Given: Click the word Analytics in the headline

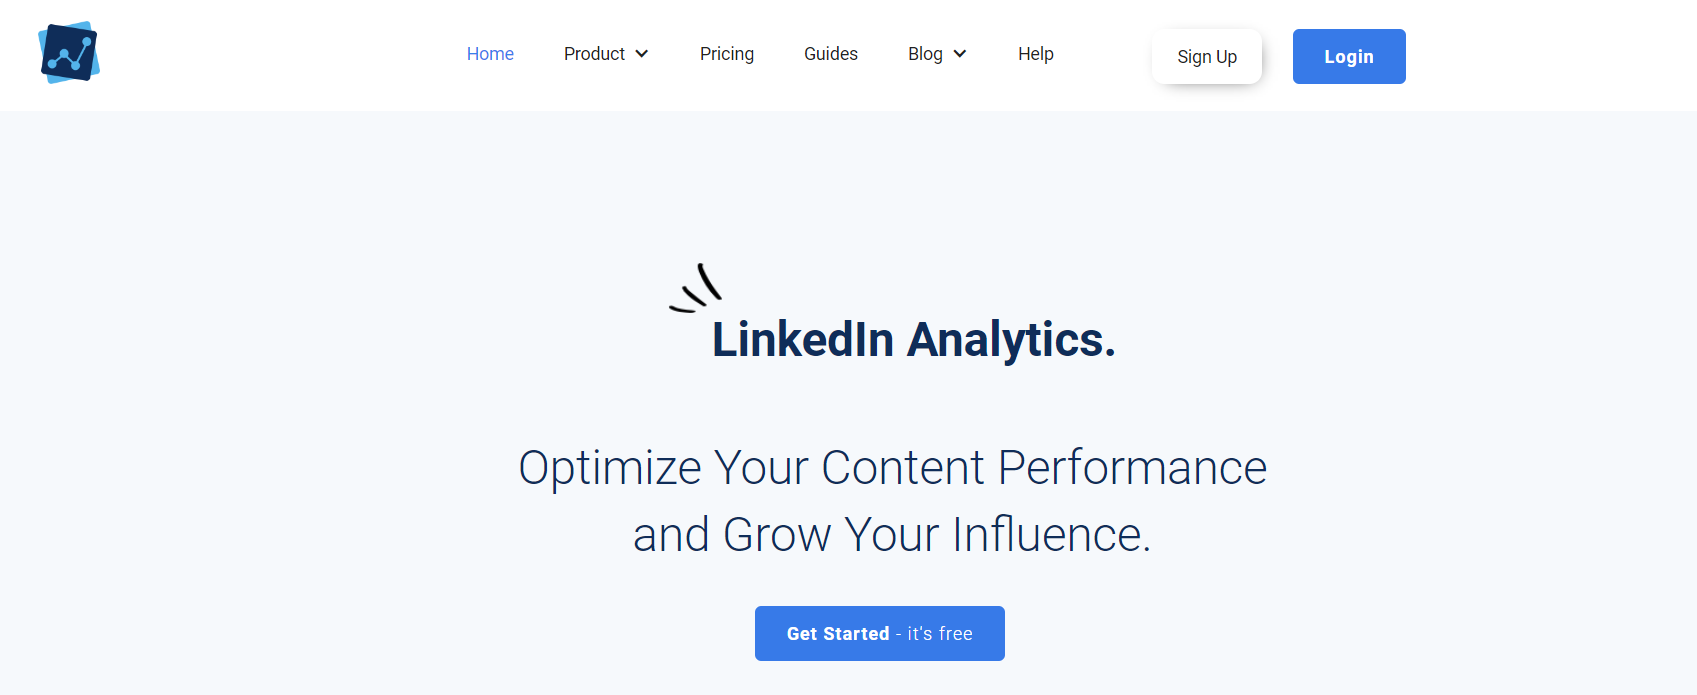Looking at the screenshot, I should [1011, 340].
